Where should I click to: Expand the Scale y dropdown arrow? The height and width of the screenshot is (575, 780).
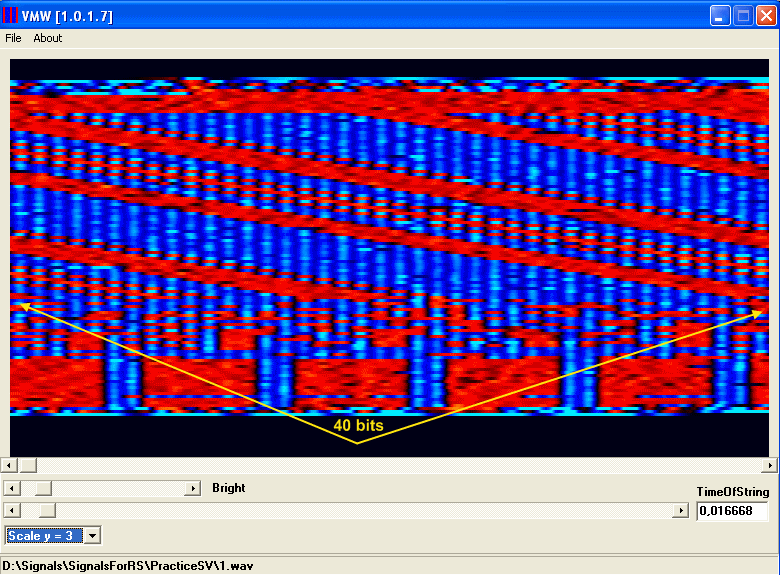tap(93, 536)
